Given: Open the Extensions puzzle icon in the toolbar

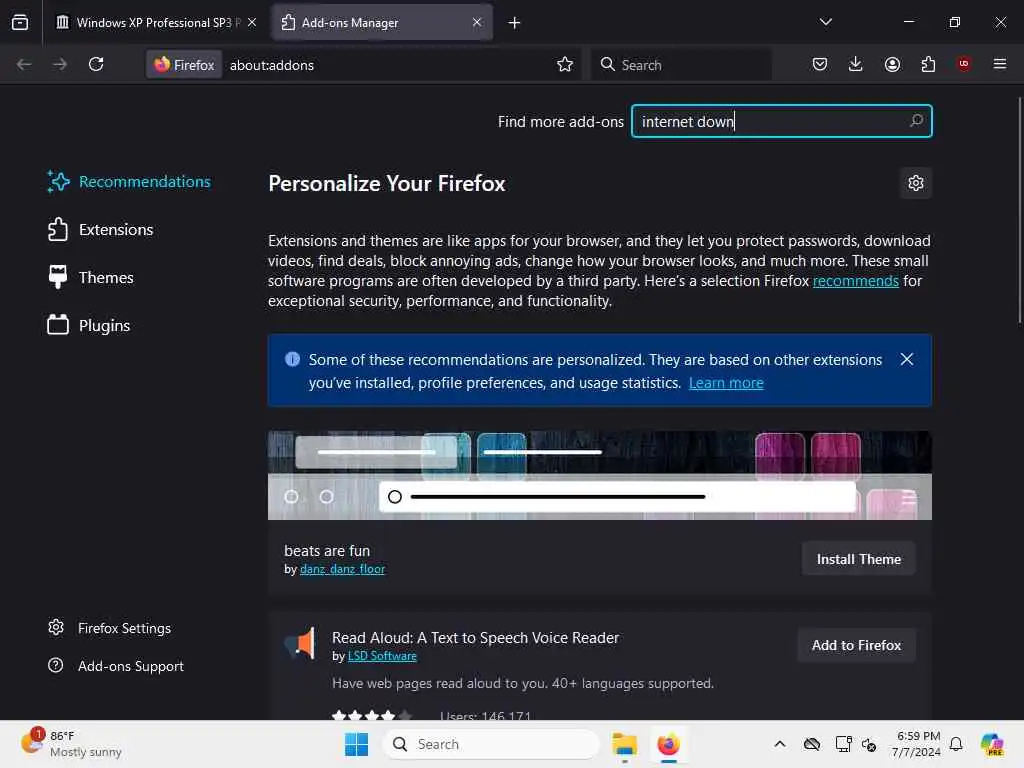Looking at the screenshot, I should point(928,64).
